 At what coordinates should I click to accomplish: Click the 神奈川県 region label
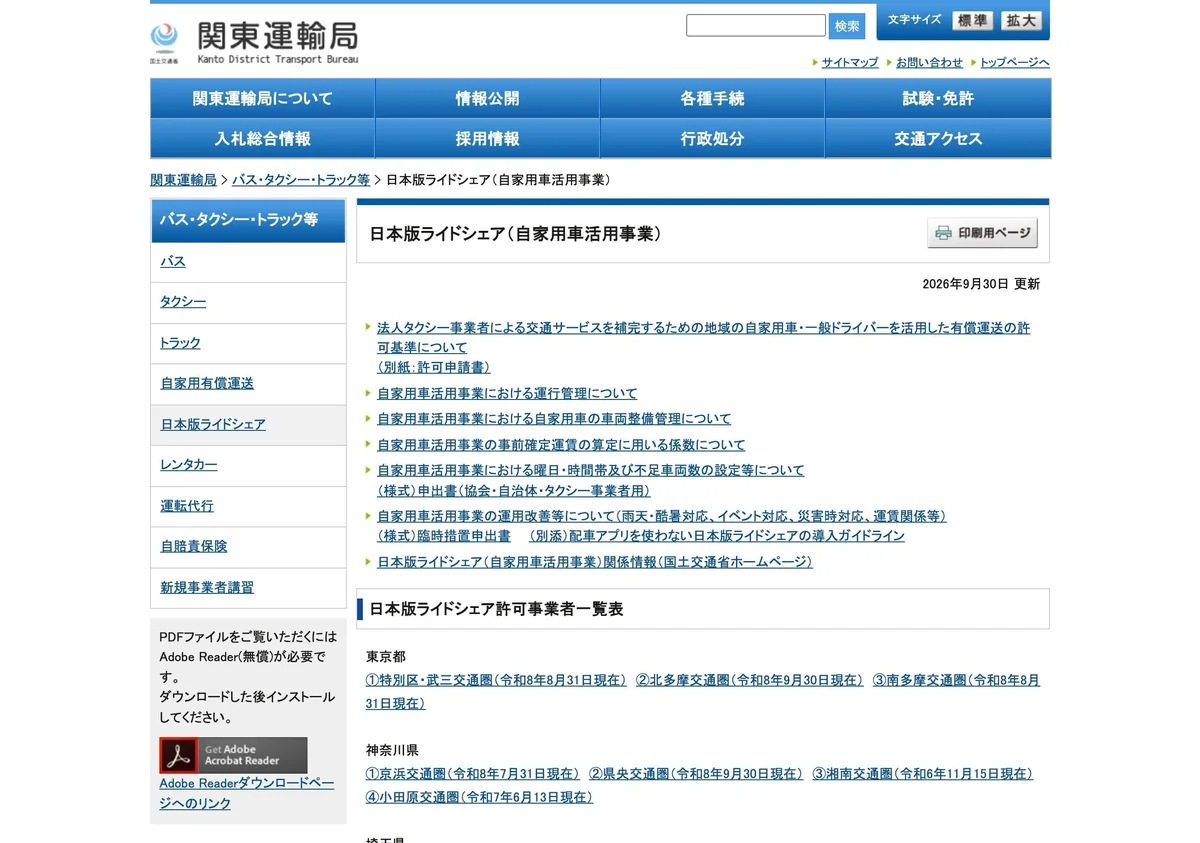tap(392, 750)
